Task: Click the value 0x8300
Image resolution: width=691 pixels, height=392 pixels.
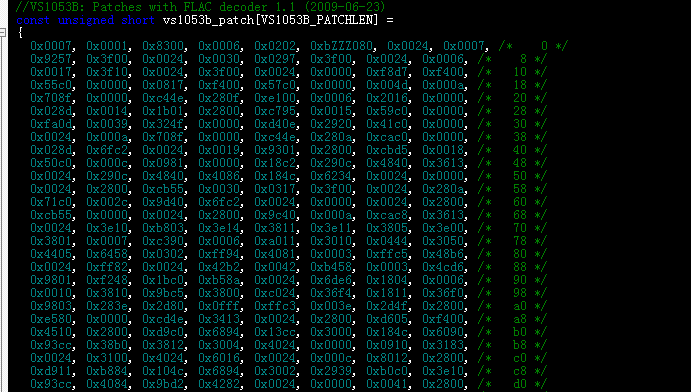Action: click(163, 46)
